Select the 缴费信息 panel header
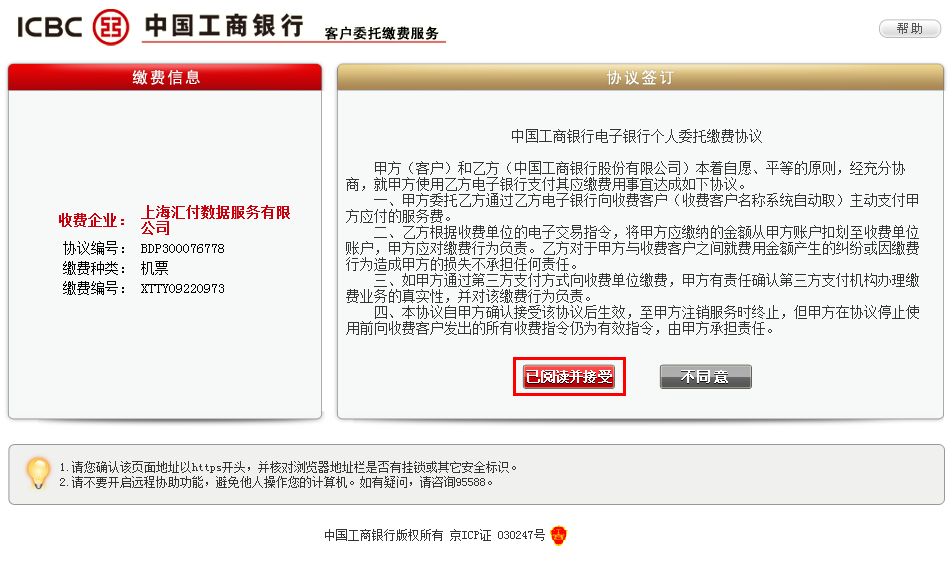This screenshot has width=952, height=565. pos(165,78)
